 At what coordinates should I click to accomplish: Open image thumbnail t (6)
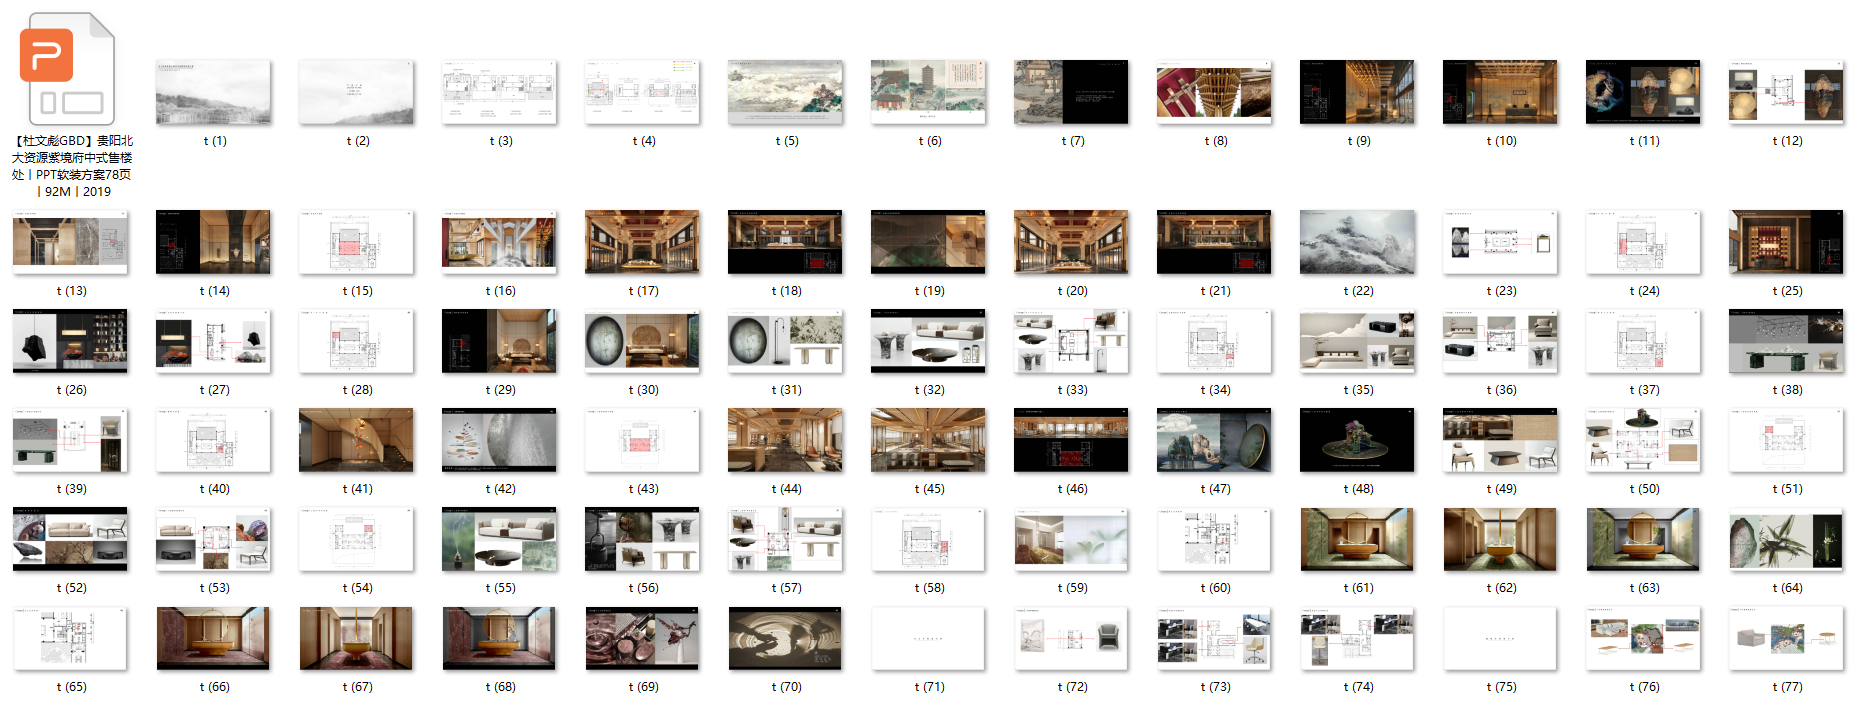(928, 92)
